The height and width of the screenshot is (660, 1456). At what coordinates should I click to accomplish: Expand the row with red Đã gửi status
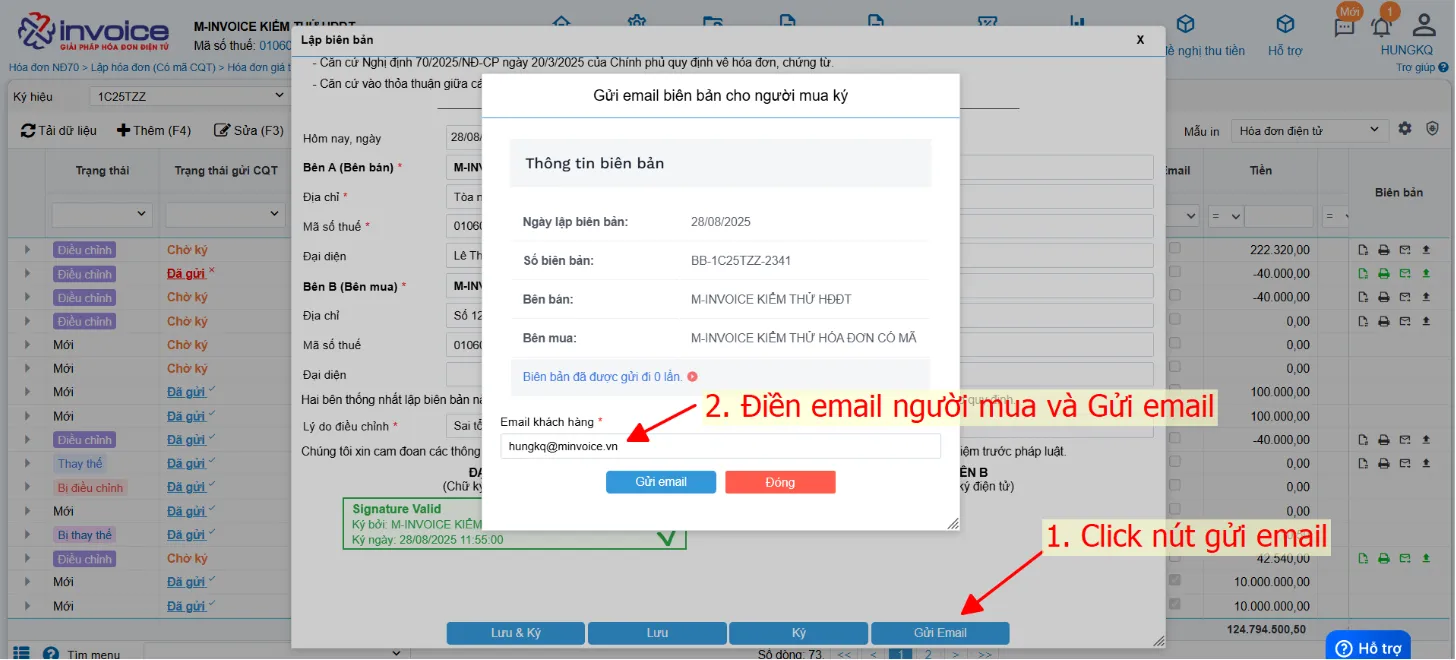click(27, 274)
